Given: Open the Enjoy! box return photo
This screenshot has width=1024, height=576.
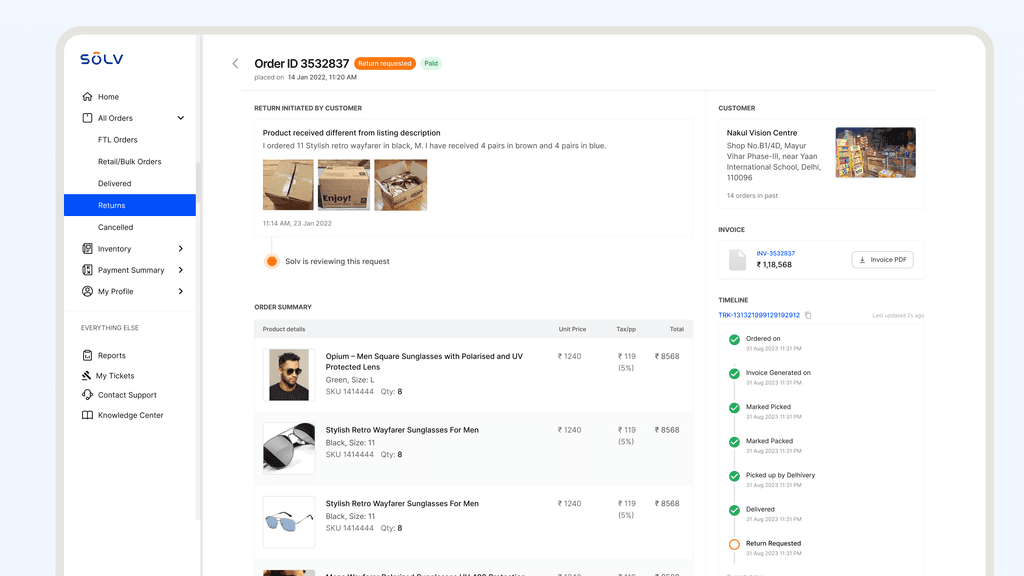Looking at the screenshot, I should pyautogui.click(x=344, y=185).
